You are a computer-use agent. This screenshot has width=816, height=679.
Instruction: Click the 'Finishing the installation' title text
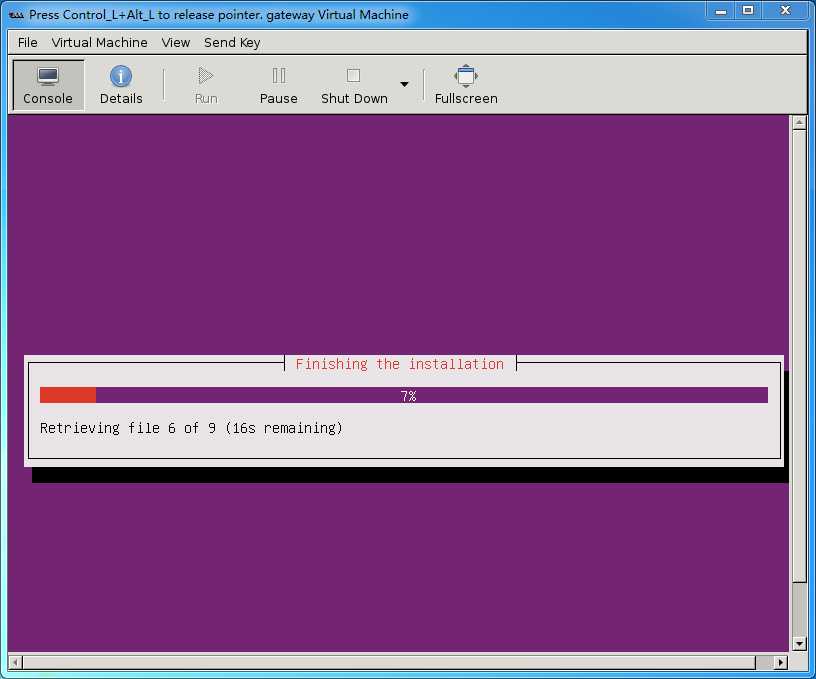click(x=400, y=364)
